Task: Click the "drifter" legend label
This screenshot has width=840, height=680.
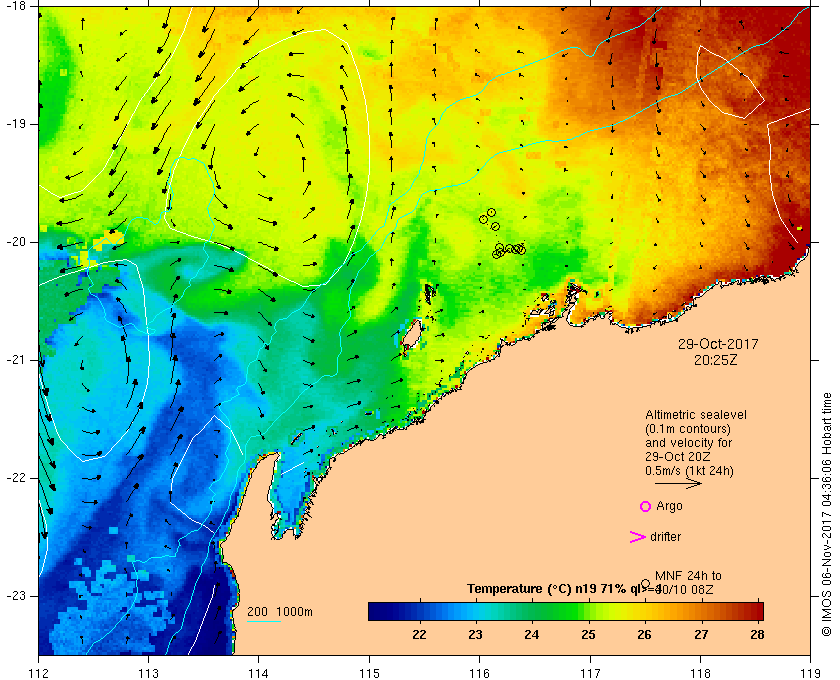Action: tap(665, 537)
